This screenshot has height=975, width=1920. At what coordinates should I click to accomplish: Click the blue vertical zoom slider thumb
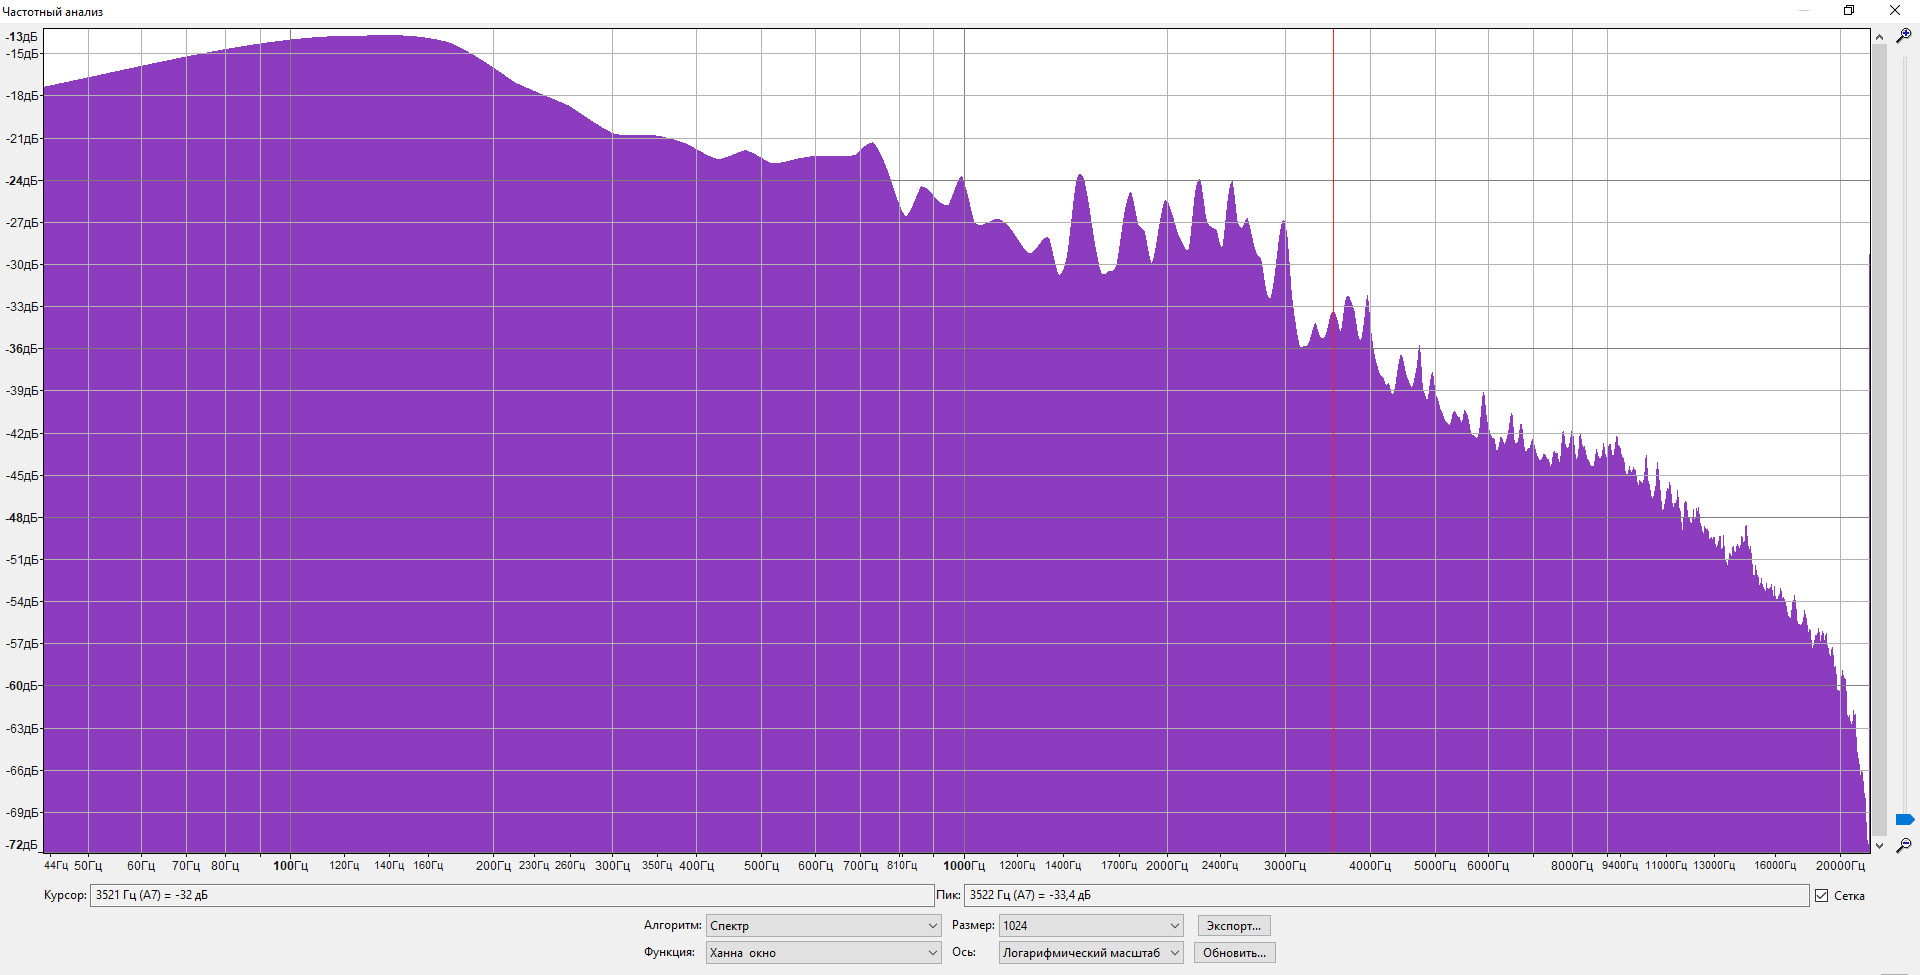pos(1904,820)
